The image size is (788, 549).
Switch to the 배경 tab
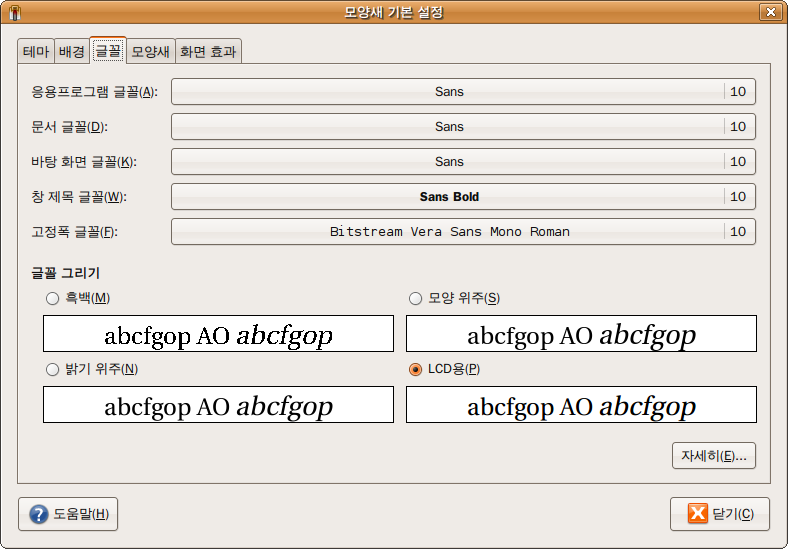point(72,51)
